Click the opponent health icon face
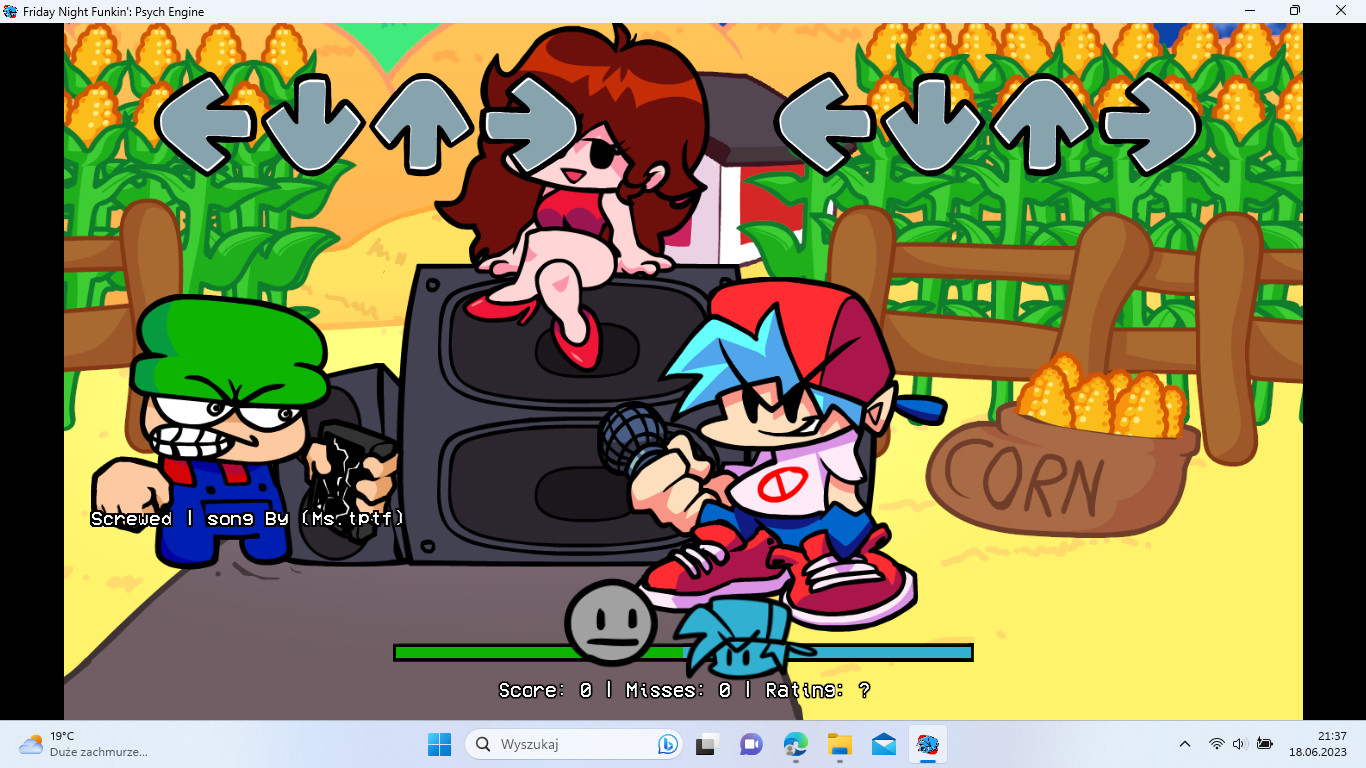Viewport: 1366px width, 768px height. point(610,622)
